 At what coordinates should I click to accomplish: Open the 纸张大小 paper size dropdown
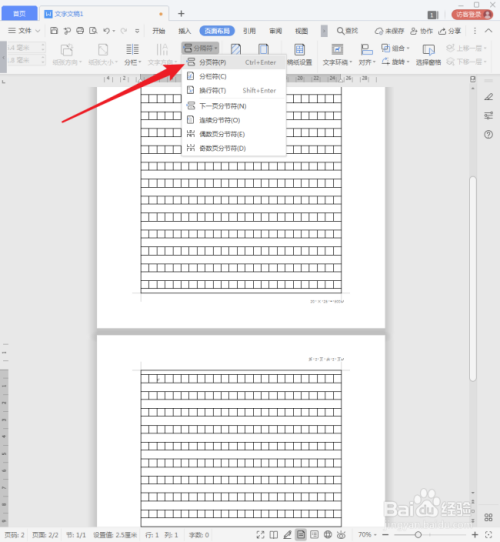tap(103, 55)
